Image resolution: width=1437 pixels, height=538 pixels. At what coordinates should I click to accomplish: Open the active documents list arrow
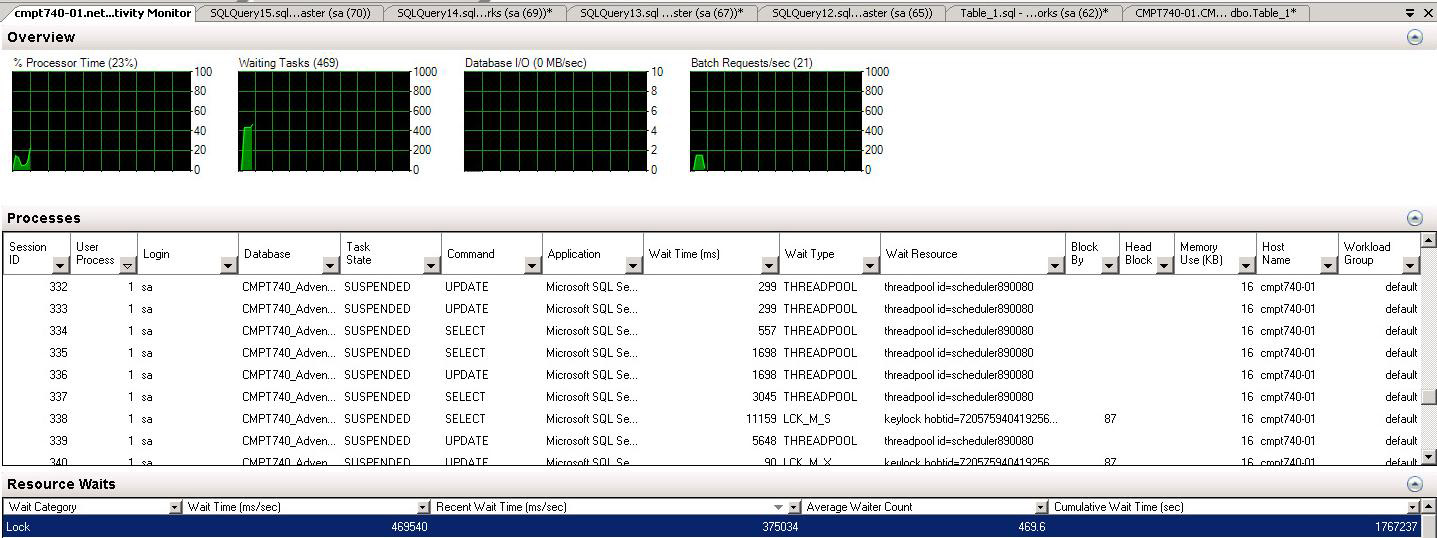click(1410, 13)
